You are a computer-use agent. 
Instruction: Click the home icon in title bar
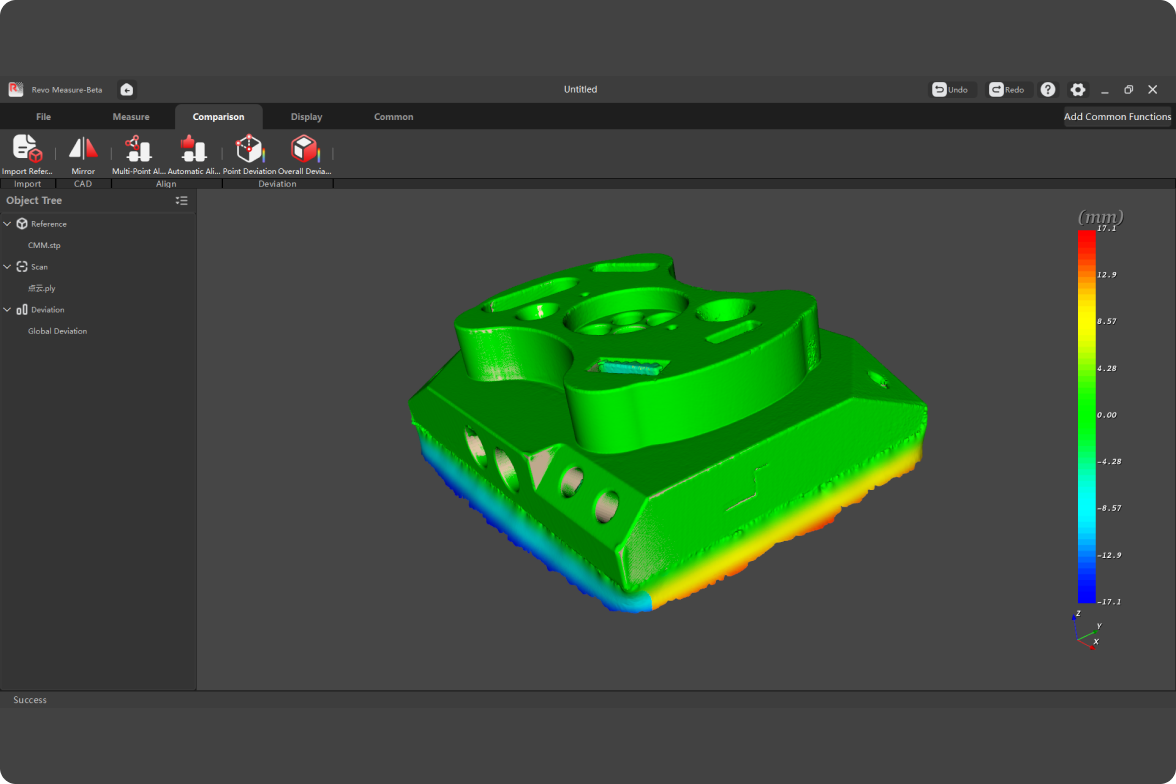pyautogui.click(x=127, y=89)
